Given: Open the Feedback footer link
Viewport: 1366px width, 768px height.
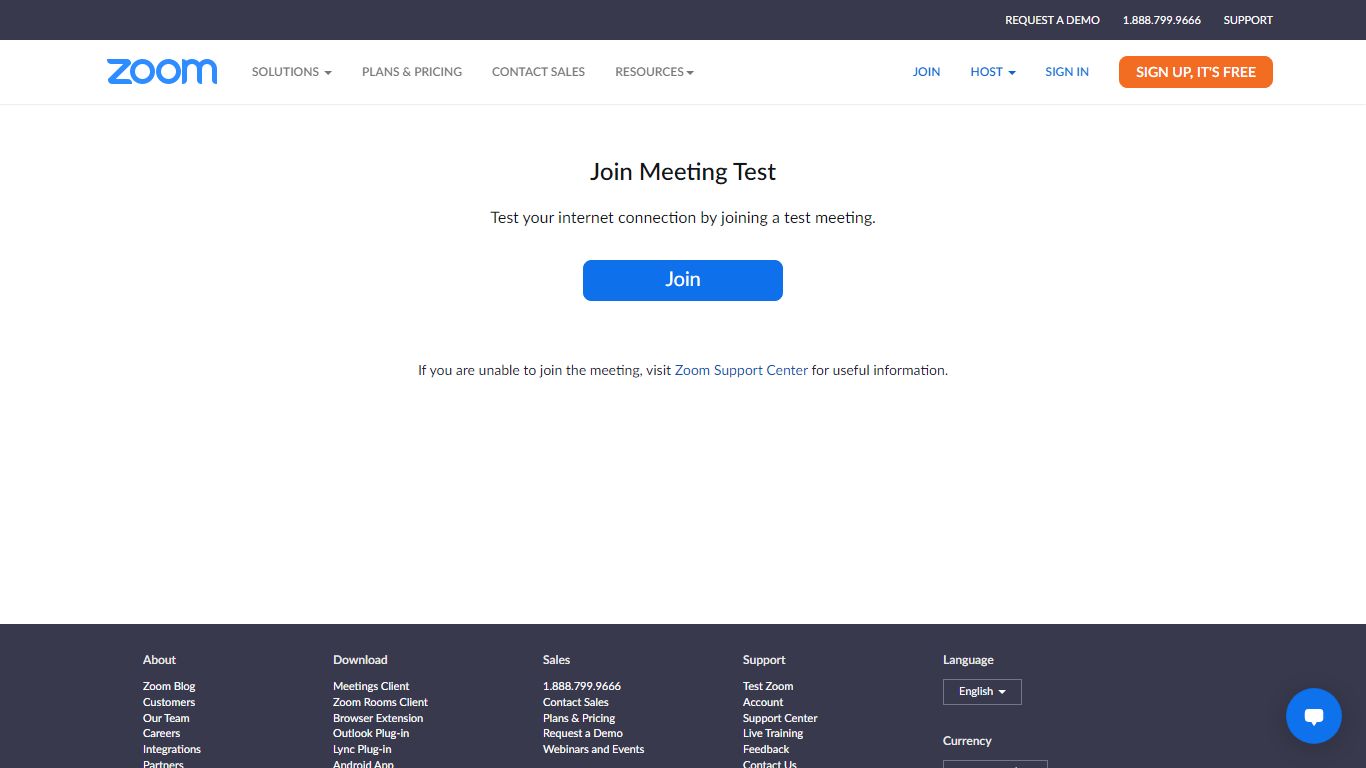Looking at the screenshot, I should [766, 749].
